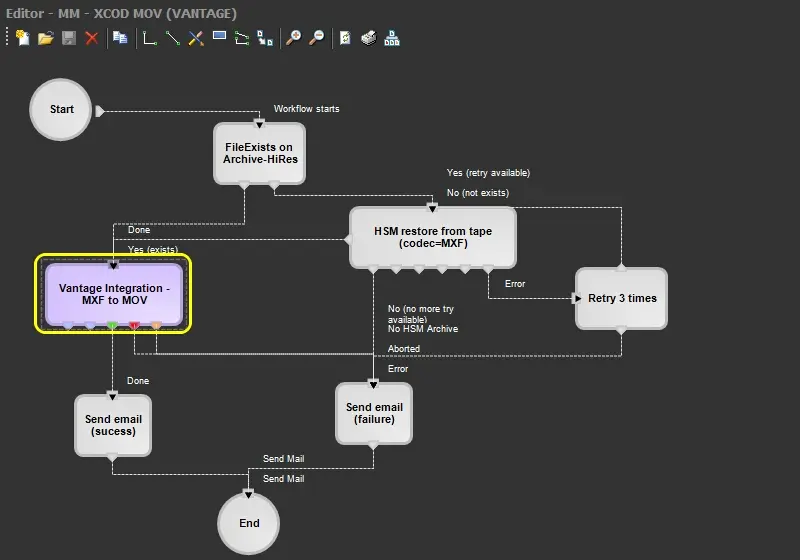Image resolution: width=800 pixels, height=560 pixels.
Task: Click the New workflow icon
Action: click(x=22, y=38)
